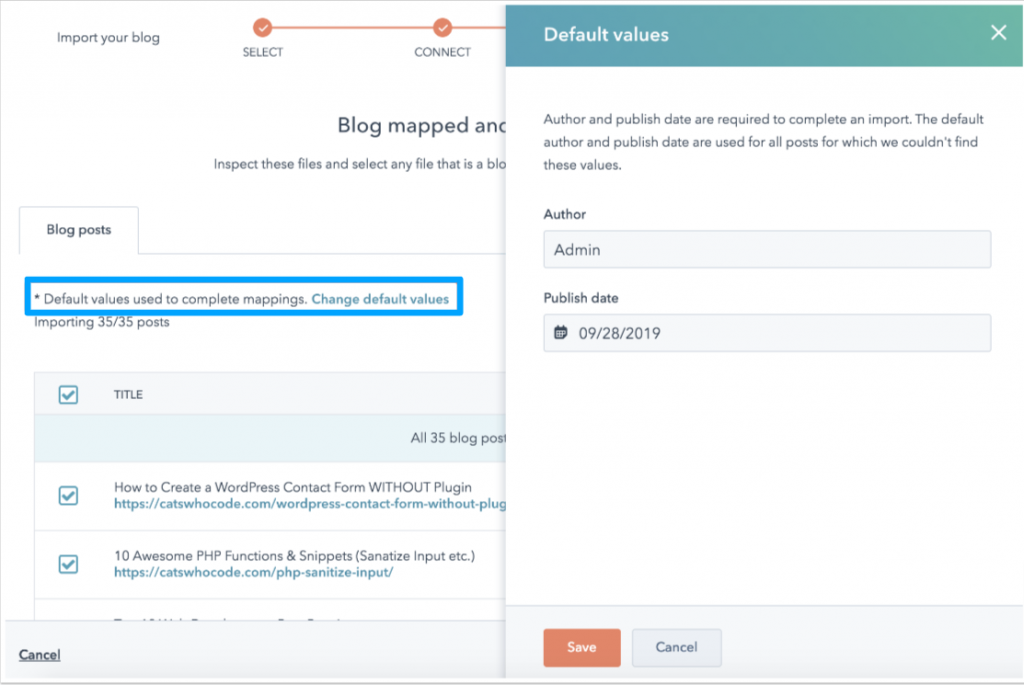The width and height of the screenshot is (1024, 685).
Task: Toggle the select-all checkbox in the TITLE header
Action: point(68,394)
